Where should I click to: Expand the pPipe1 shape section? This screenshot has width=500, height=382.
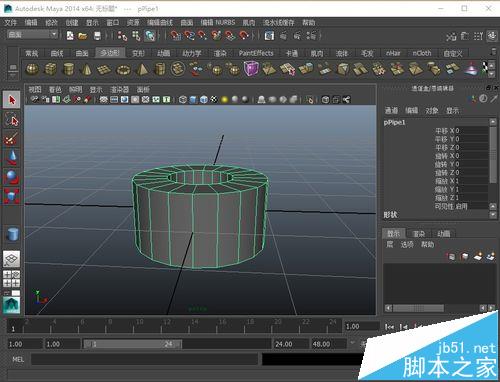[x=390, y=215]
